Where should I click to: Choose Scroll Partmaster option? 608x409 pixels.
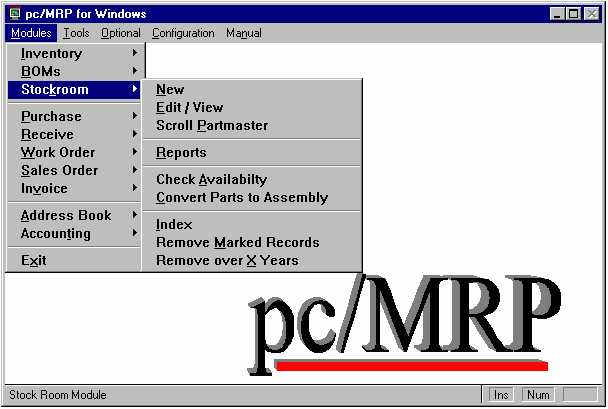[252, 126]
